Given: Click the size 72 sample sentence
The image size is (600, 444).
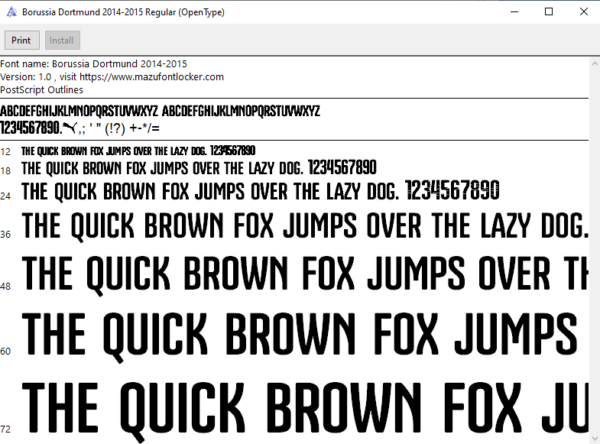Looking at the screenshot, I should pos(305,413).
